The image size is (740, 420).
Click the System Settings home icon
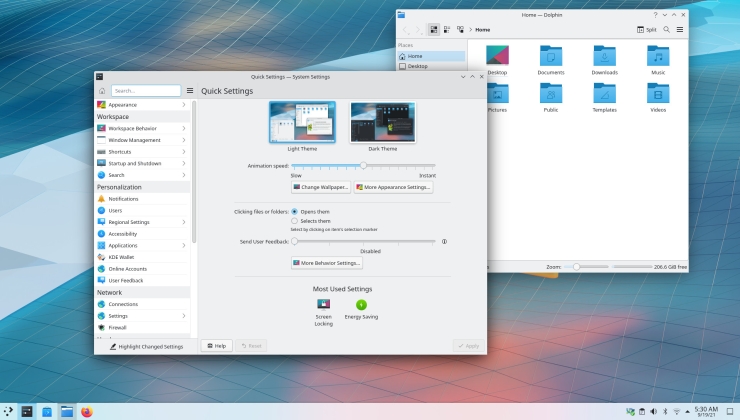[x=102, y=90]
